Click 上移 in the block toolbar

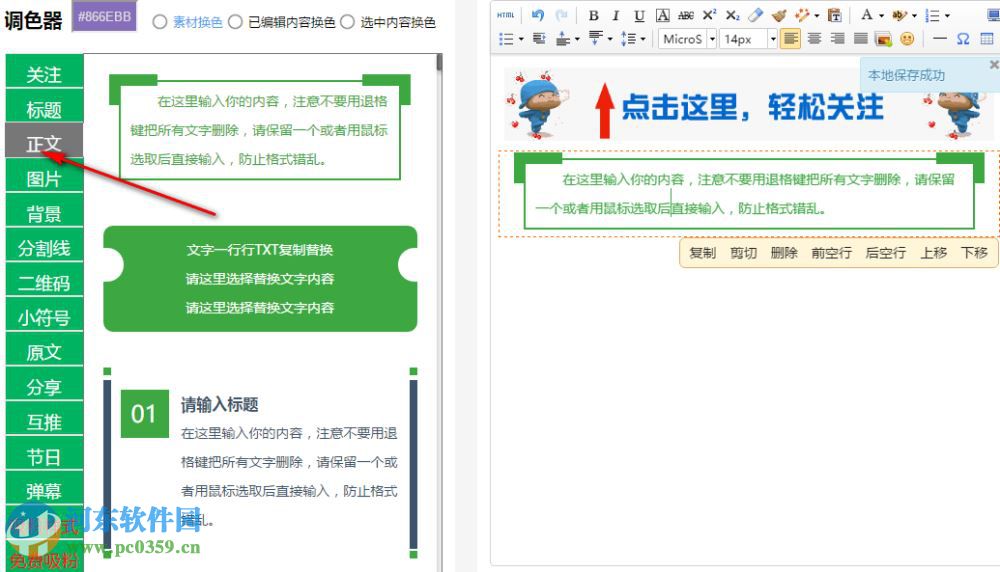click(x=933, y=253)
